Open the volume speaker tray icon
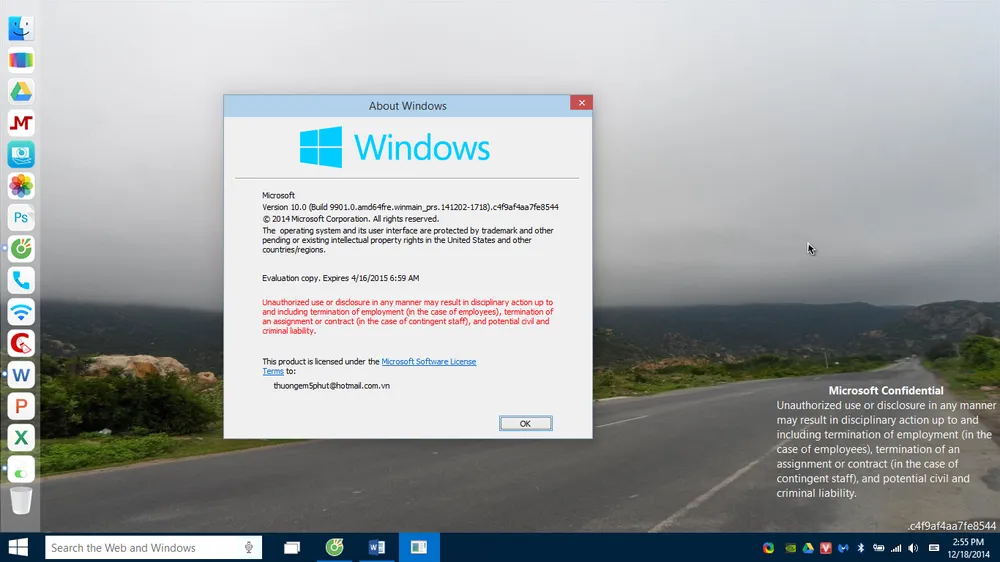 point(913,548)
